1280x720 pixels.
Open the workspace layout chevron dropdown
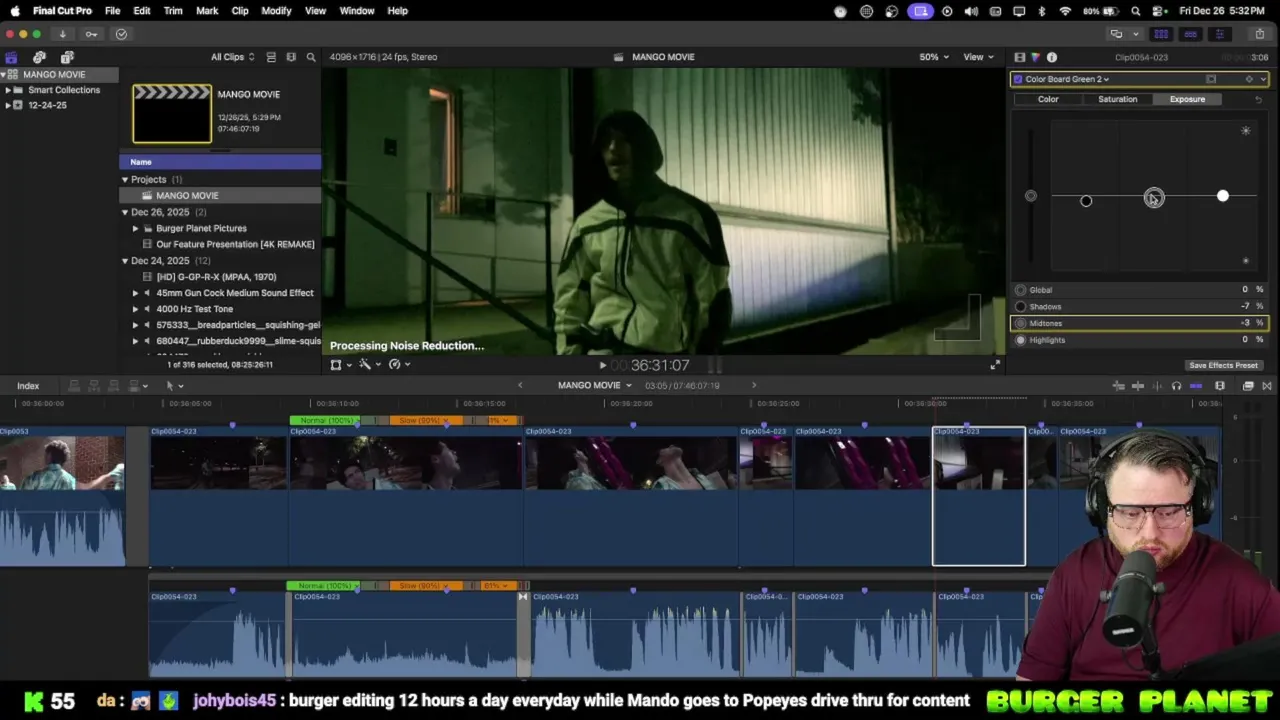1135,34
